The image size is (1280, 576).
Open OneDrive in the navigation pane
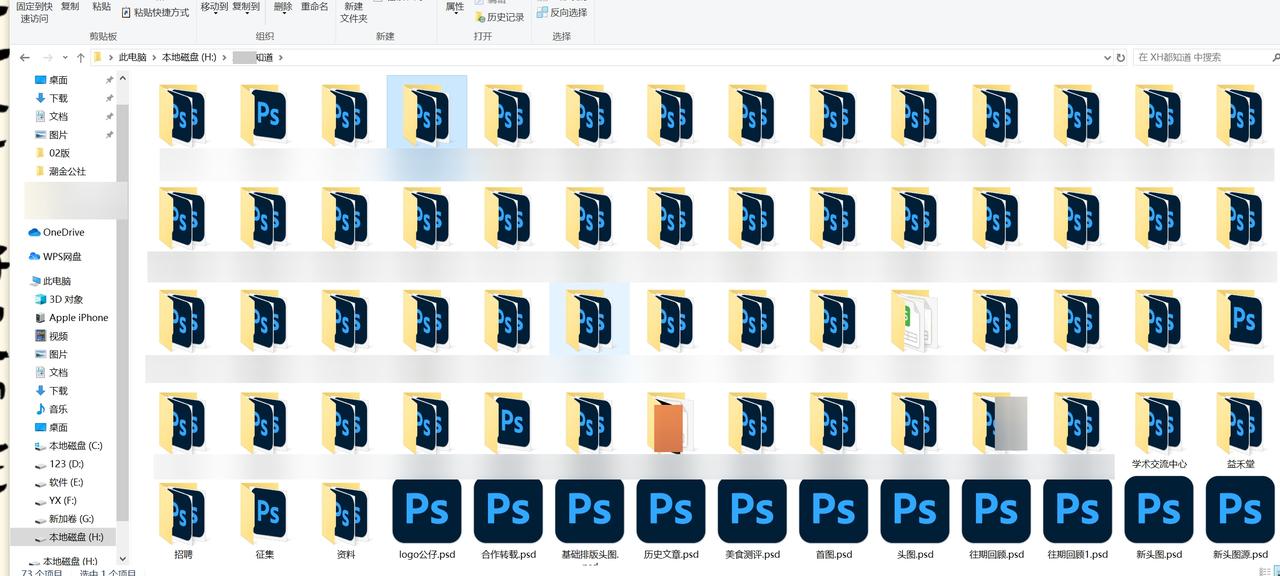pyautogui.click(x=63, y=232)
